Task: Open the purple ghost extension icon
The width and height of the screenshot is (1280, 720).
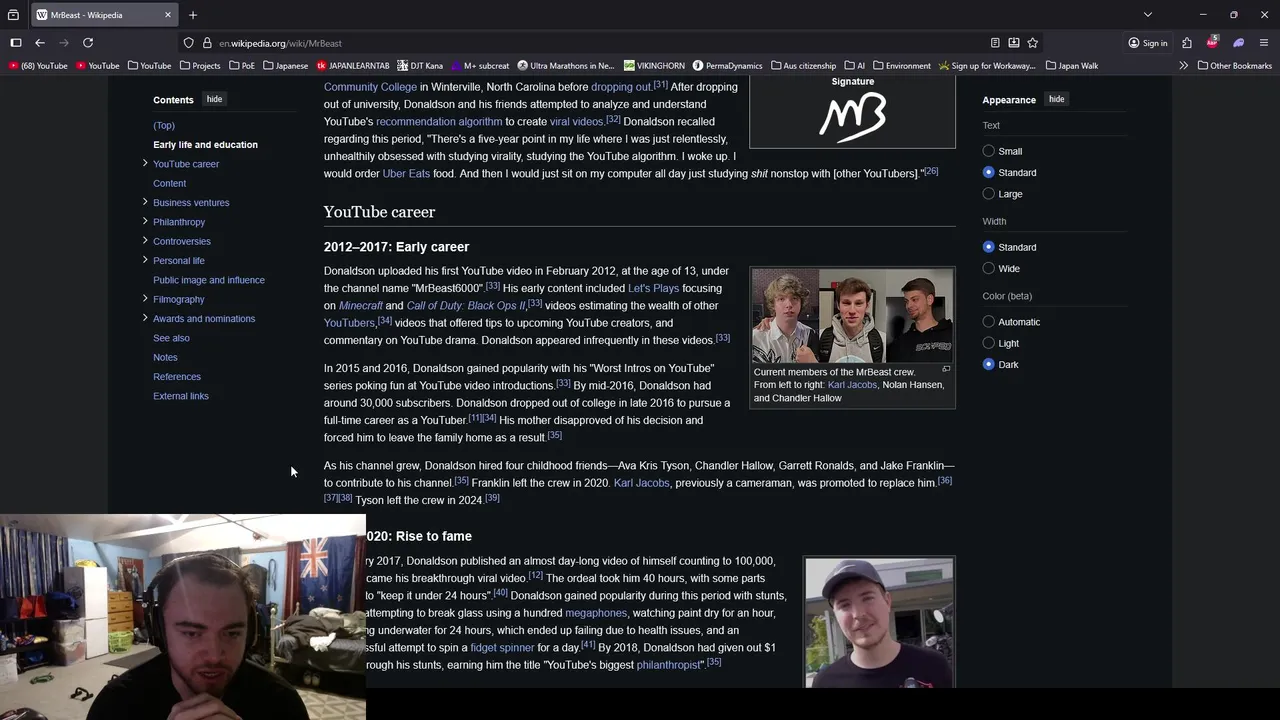Action: click(1238, 43)
